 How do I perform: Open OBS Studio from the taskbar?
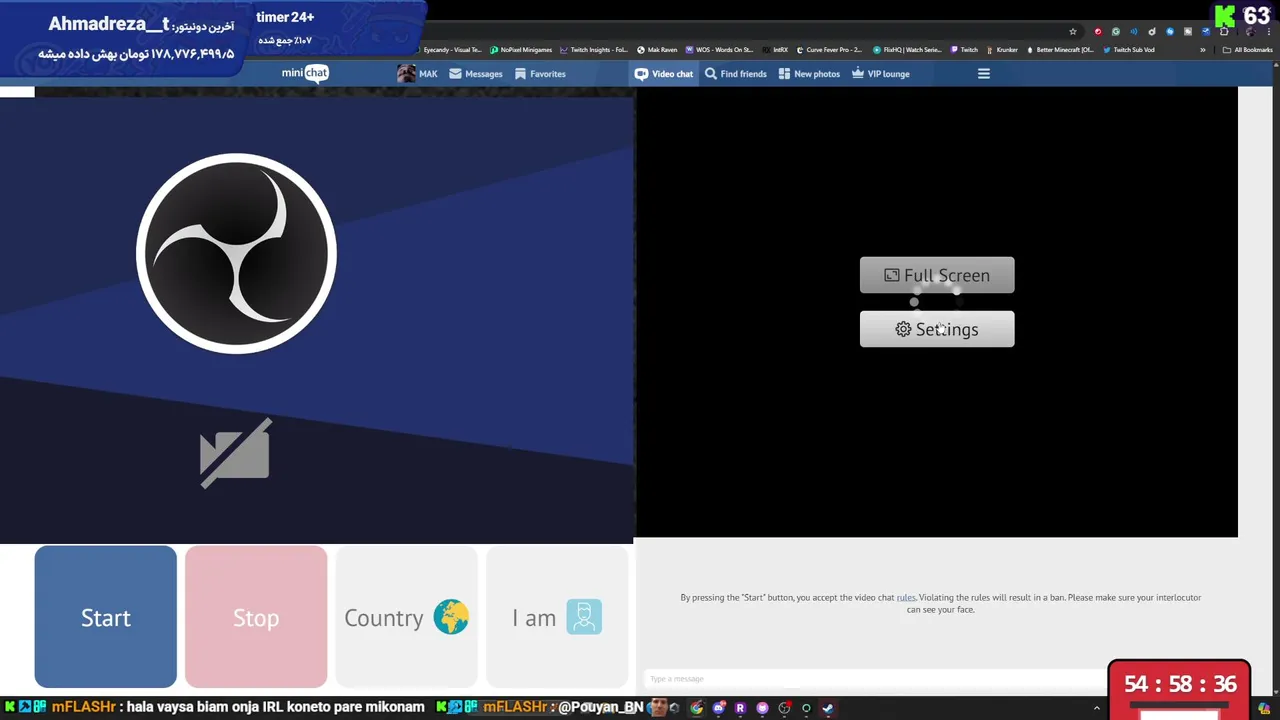click(785, 708)
